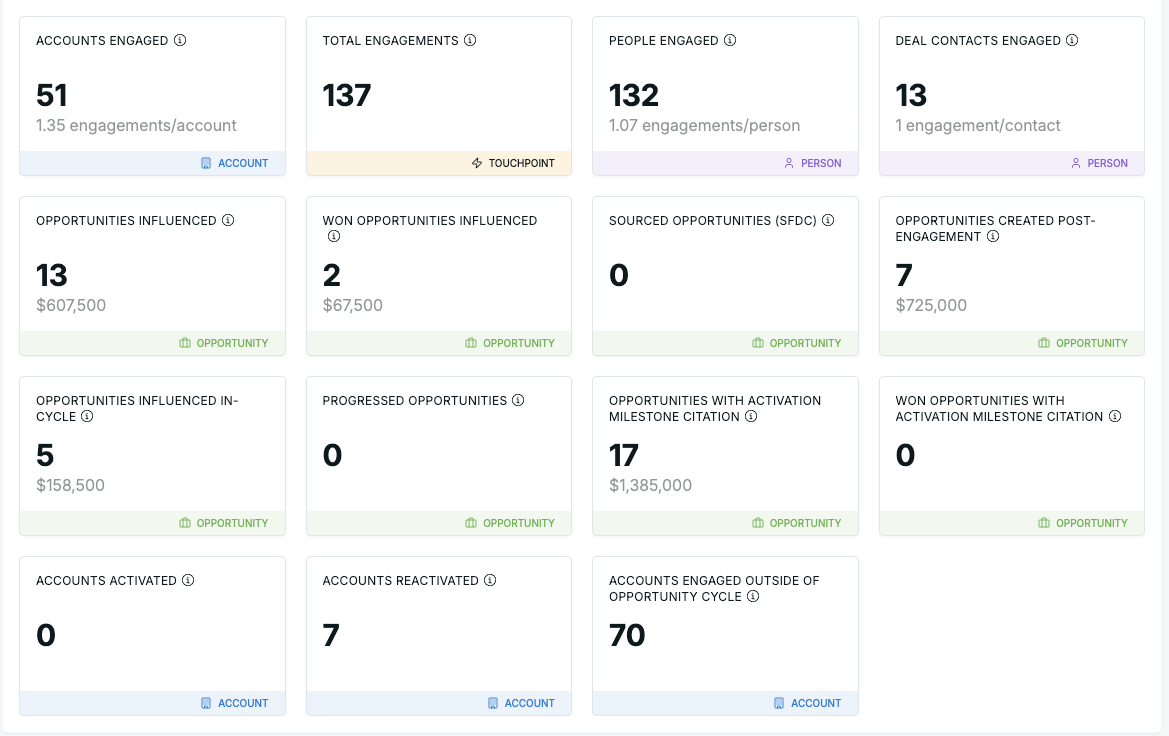Click Opportunity tag on Won Opportunities Activation Milestone card
The image size is (1169, 736).
coord(1083,523)
